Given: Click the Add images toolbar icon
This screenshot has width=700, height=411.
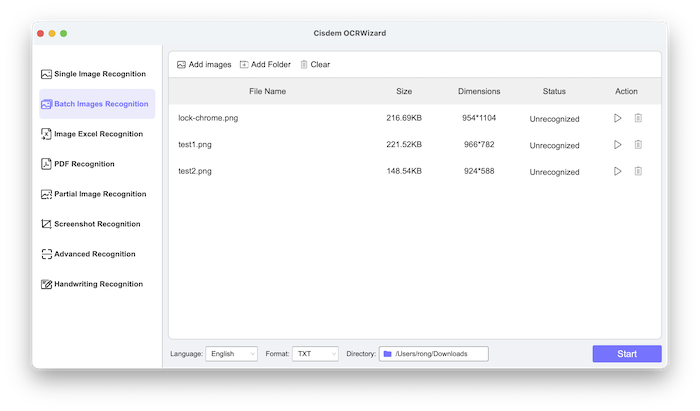Looking at the screenshot, I should (182, 65).
